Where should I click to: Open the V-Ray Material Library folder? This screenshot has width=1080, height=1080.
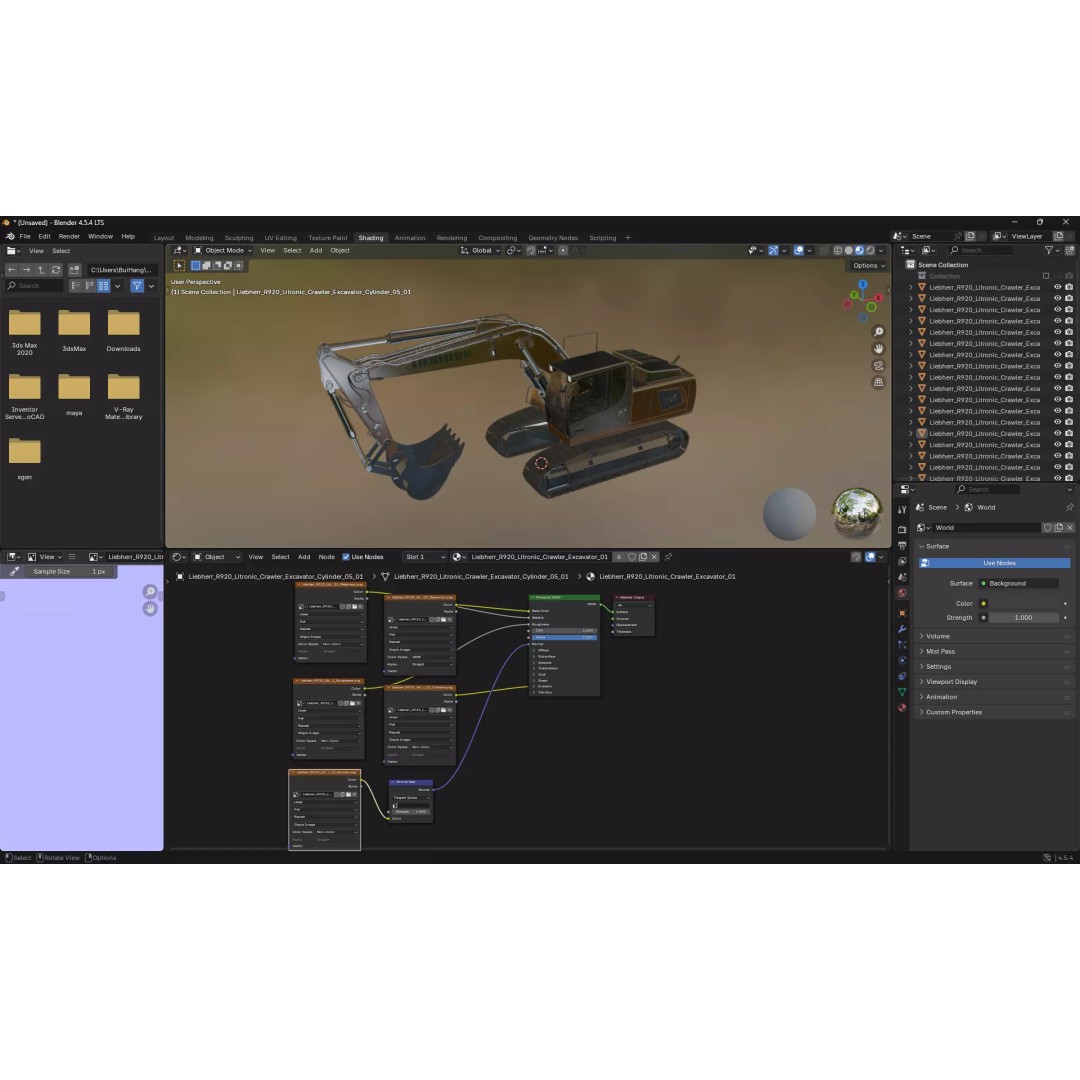coord(123,397)
